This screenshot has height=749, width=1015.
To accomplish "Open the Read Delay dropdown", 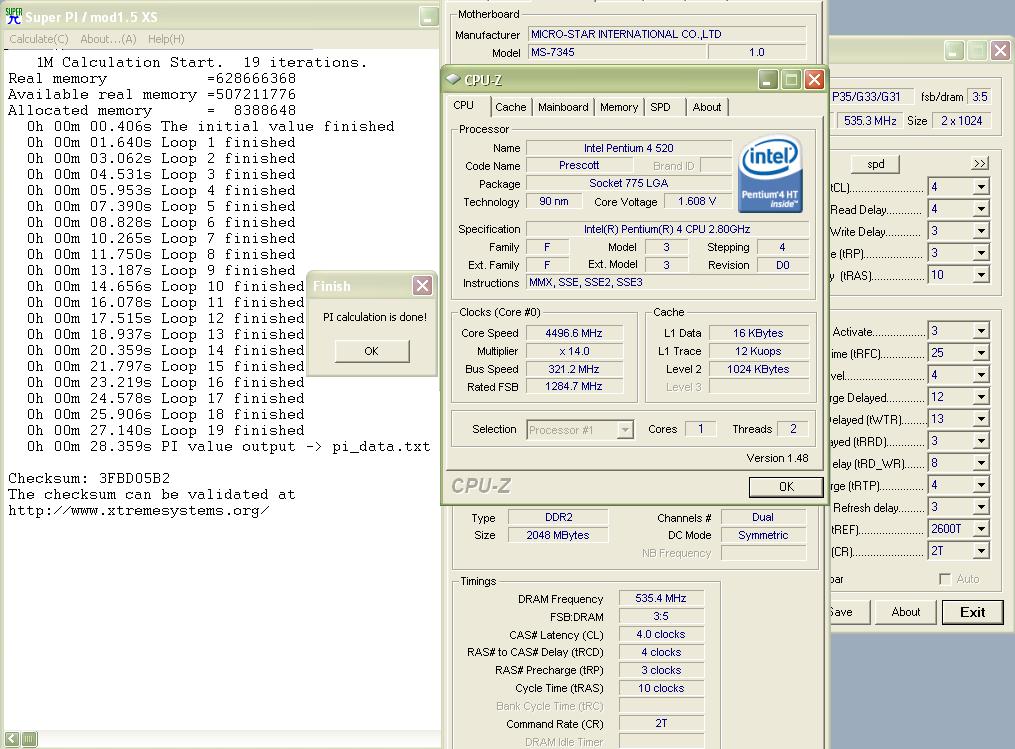I will click(x=981, y=209).
